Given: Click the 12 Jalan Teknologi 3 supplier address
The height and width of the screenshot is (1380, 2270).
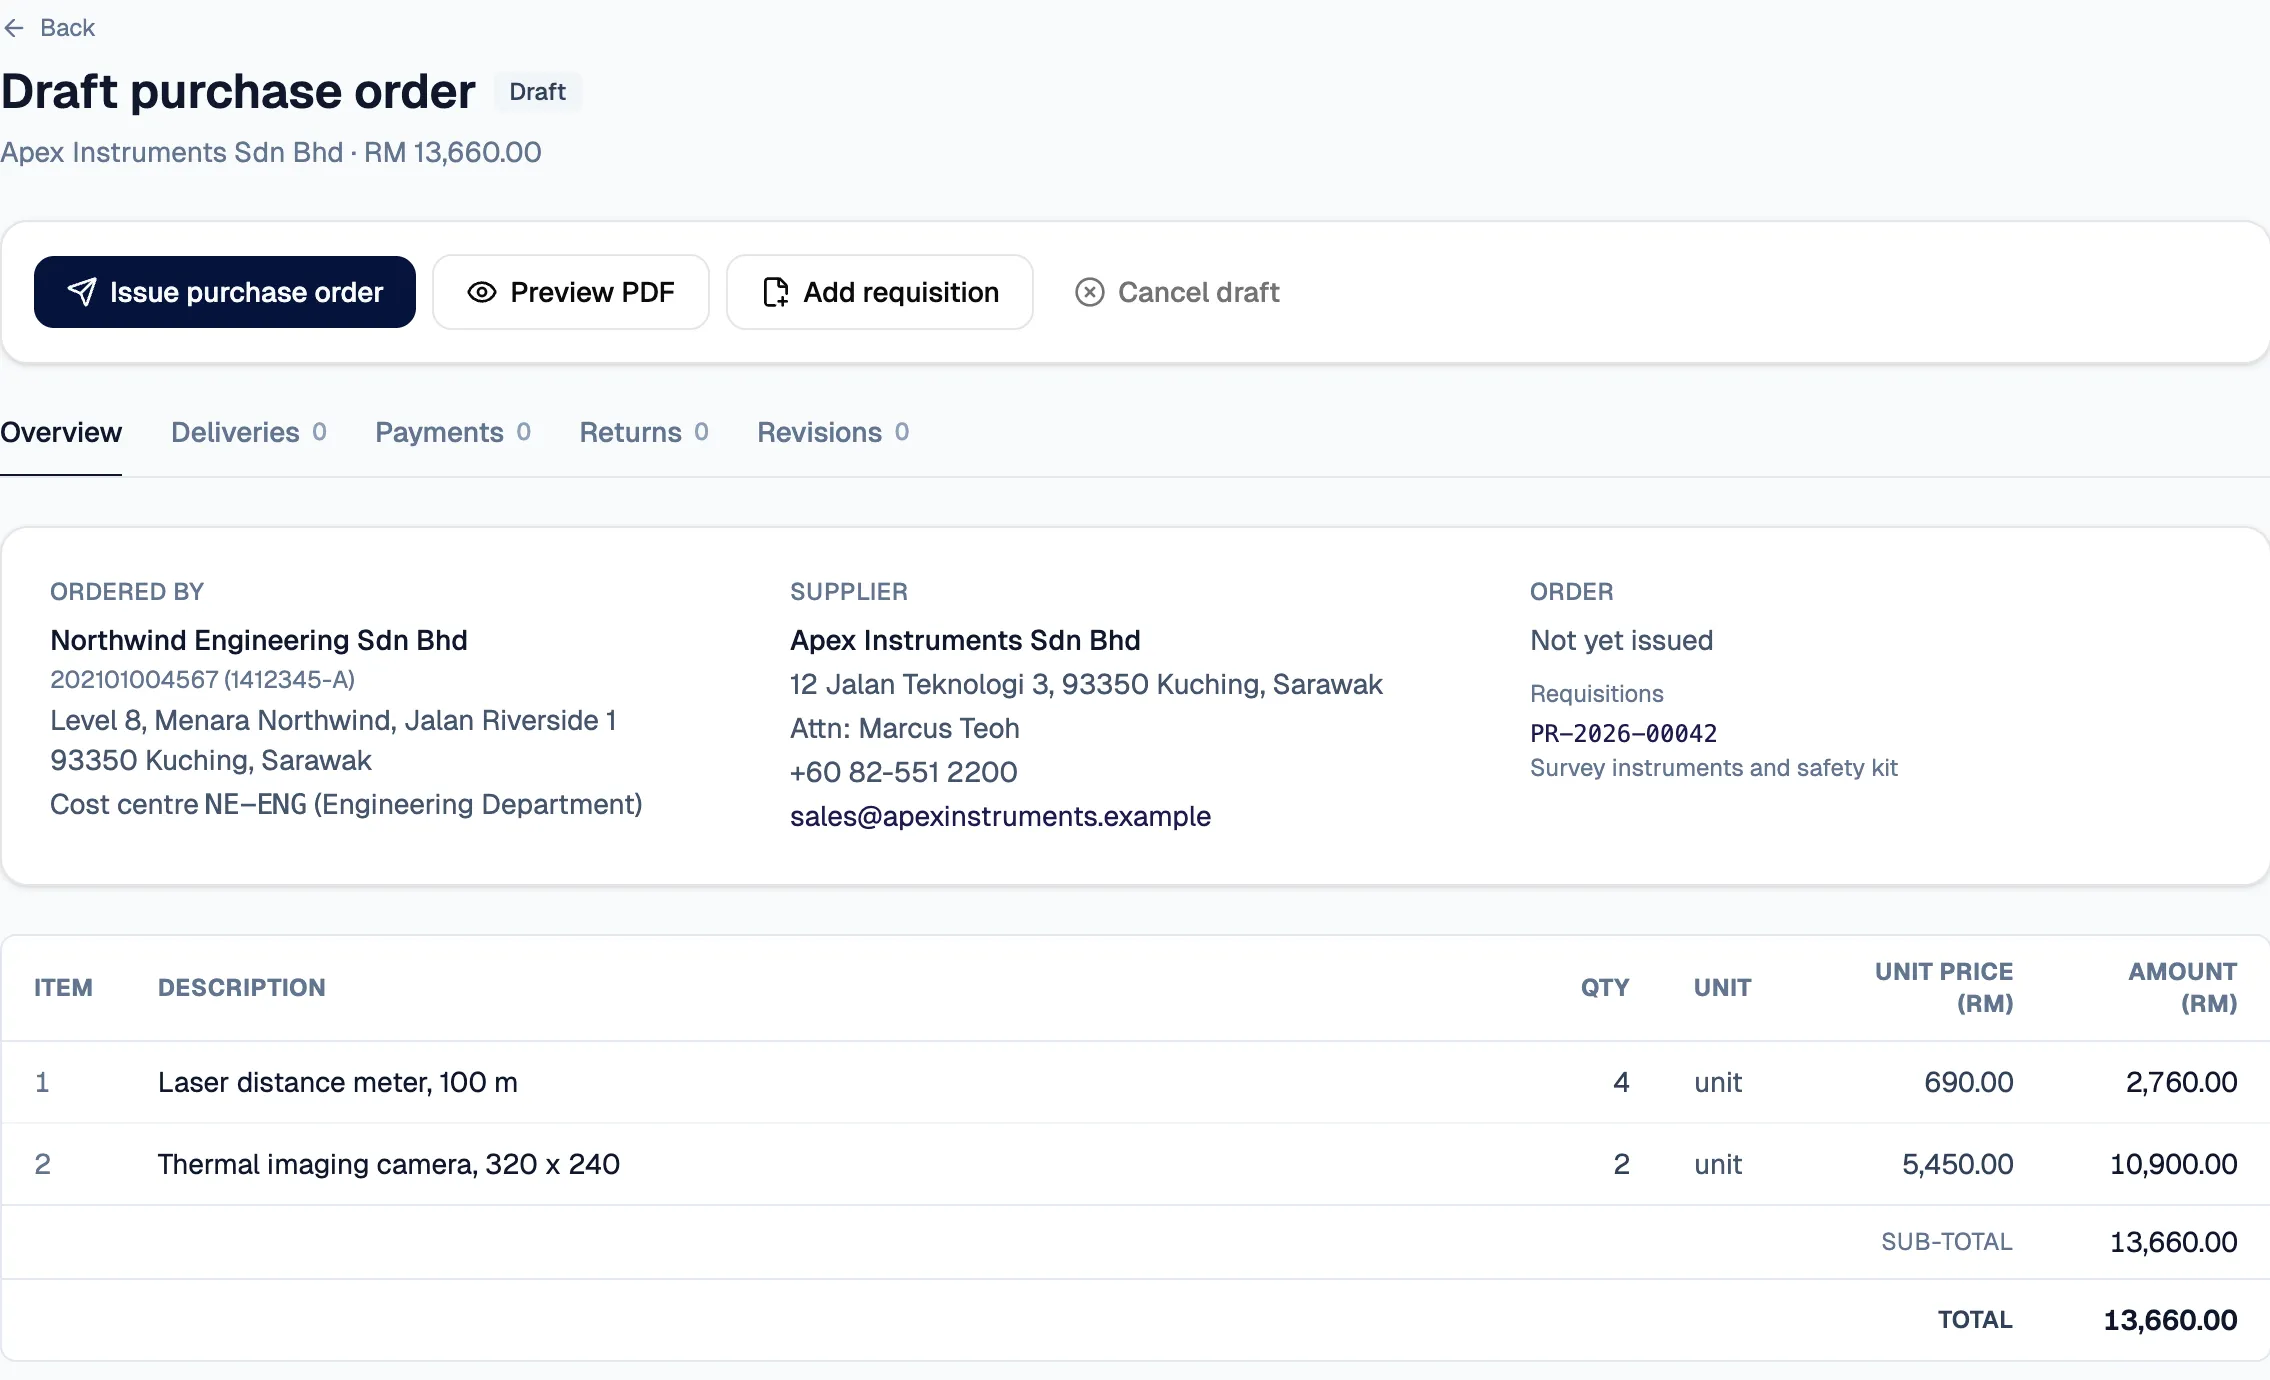Looking at the screenshot, I should tap(1086, 684).
